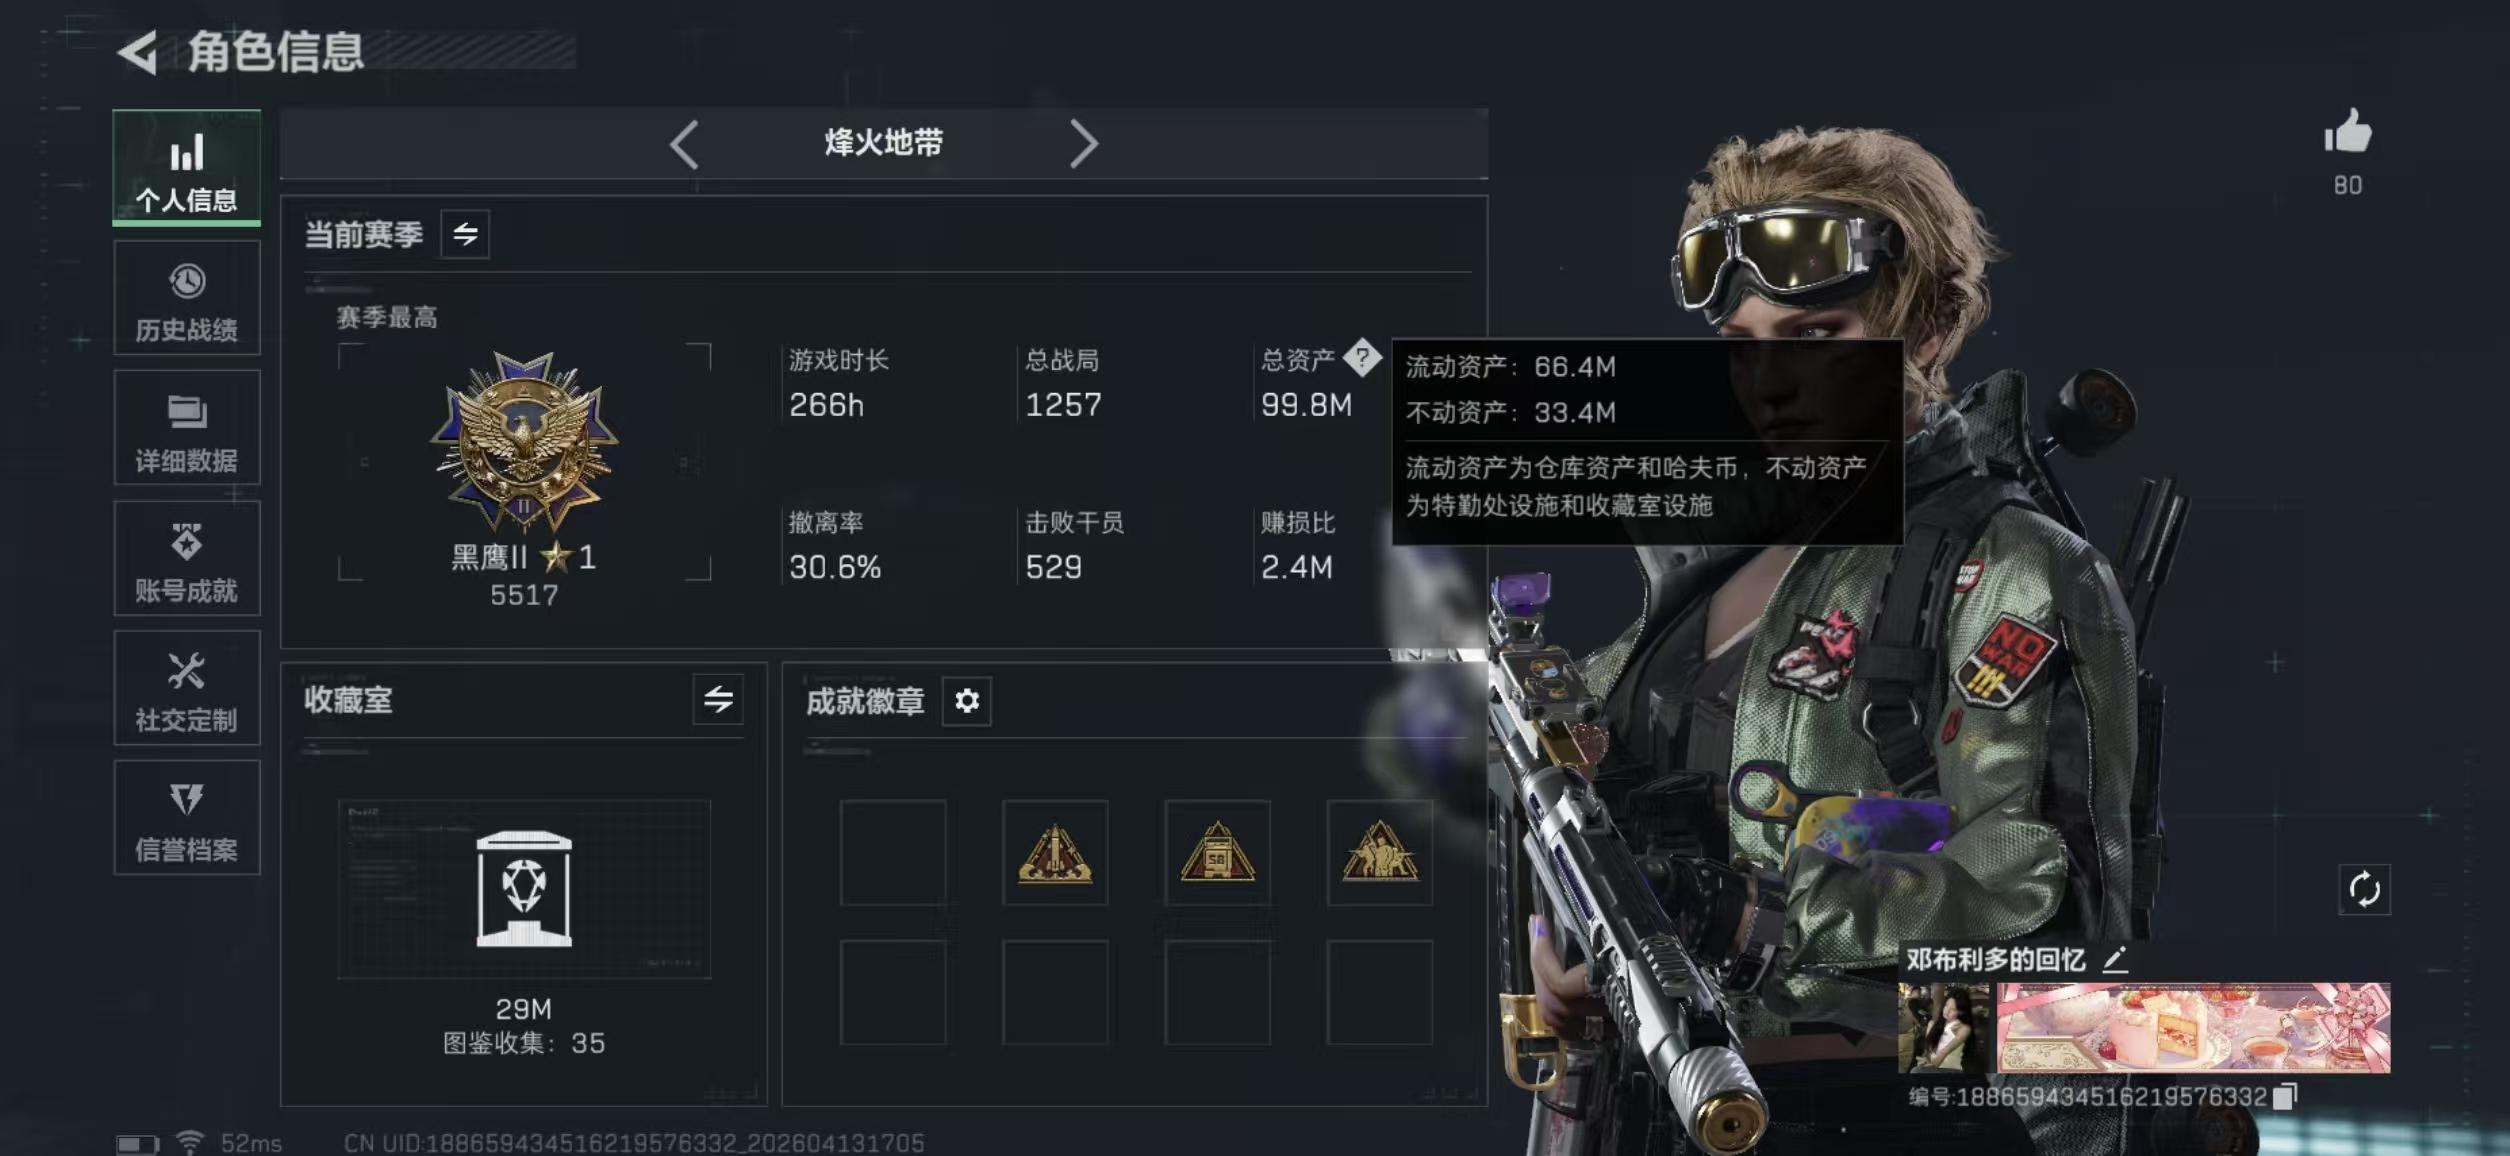
Task: Edit the 邓布利多的回忆 nickname pencil icon
Action: point(2114,960)
